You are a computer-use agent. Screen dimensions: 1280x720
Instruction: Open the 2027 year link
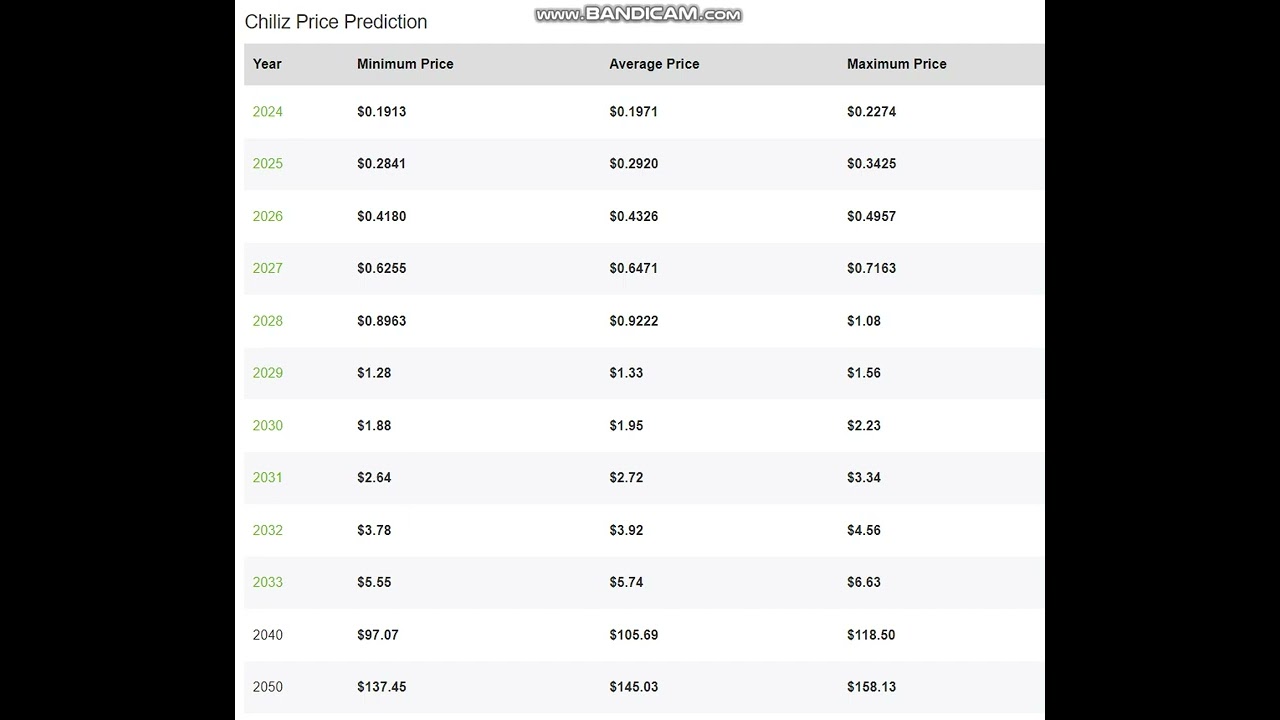[267, 268]
